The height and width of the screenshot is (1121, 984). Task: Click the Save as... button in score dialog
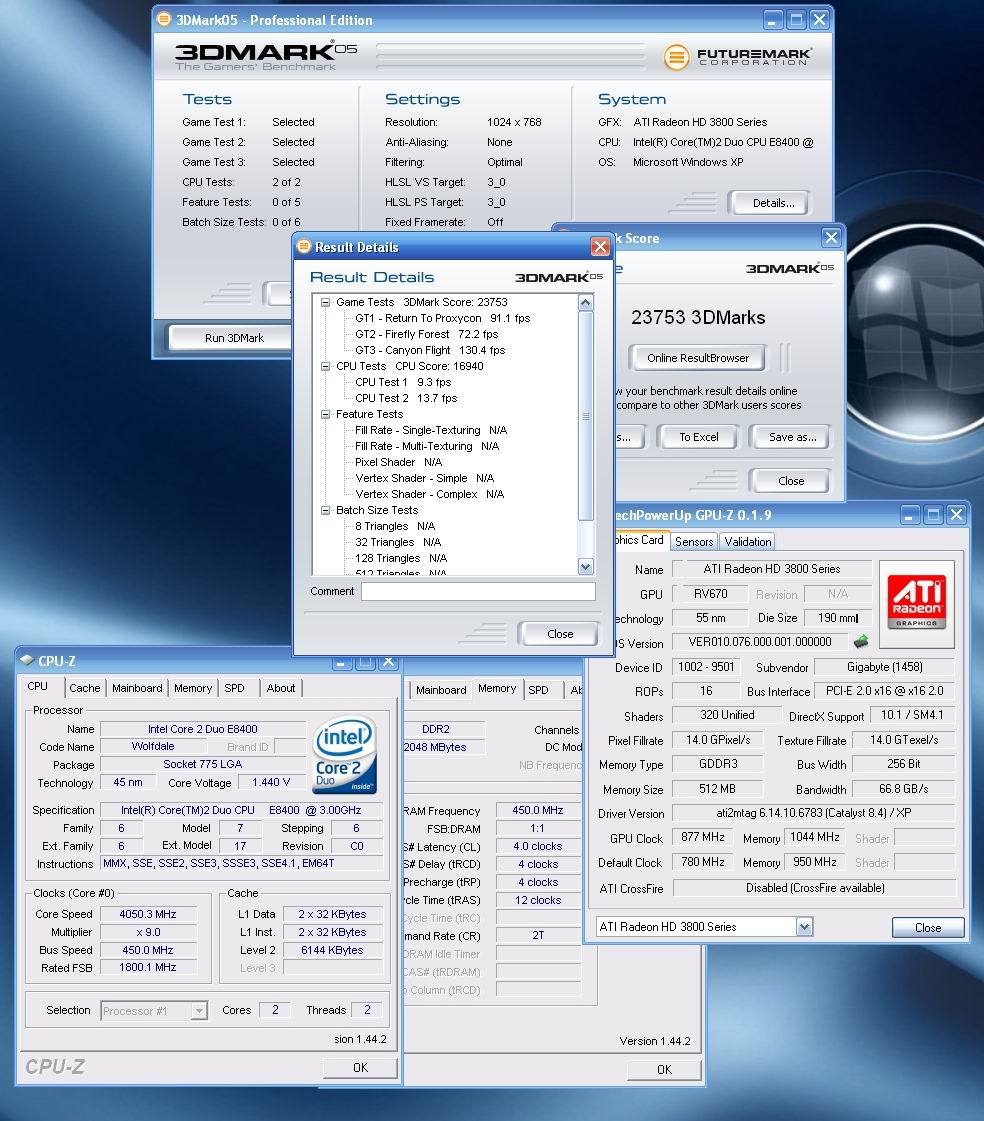click(792, 437)
